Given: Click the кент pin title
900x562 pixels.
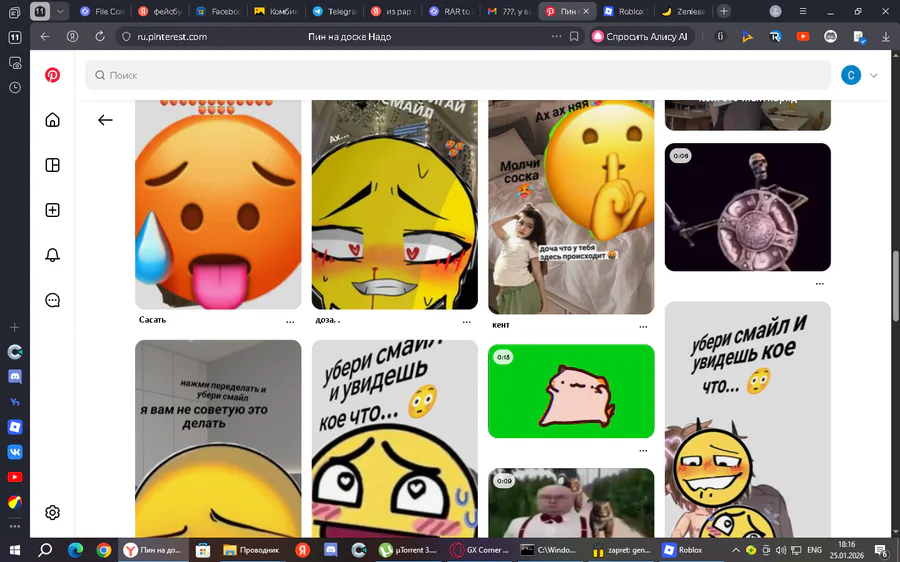Looking at the screenshot, I should pyautogui.click(x=501, y=325).
